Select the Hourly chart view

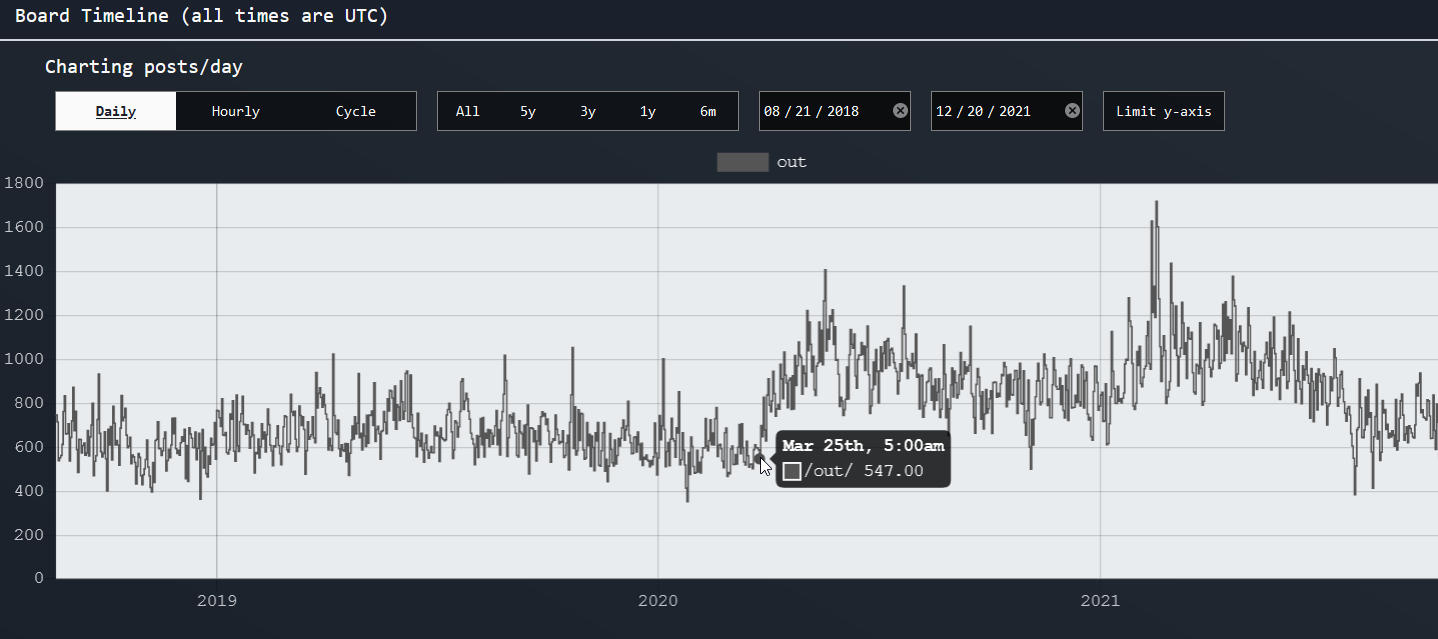pos(236,111)
